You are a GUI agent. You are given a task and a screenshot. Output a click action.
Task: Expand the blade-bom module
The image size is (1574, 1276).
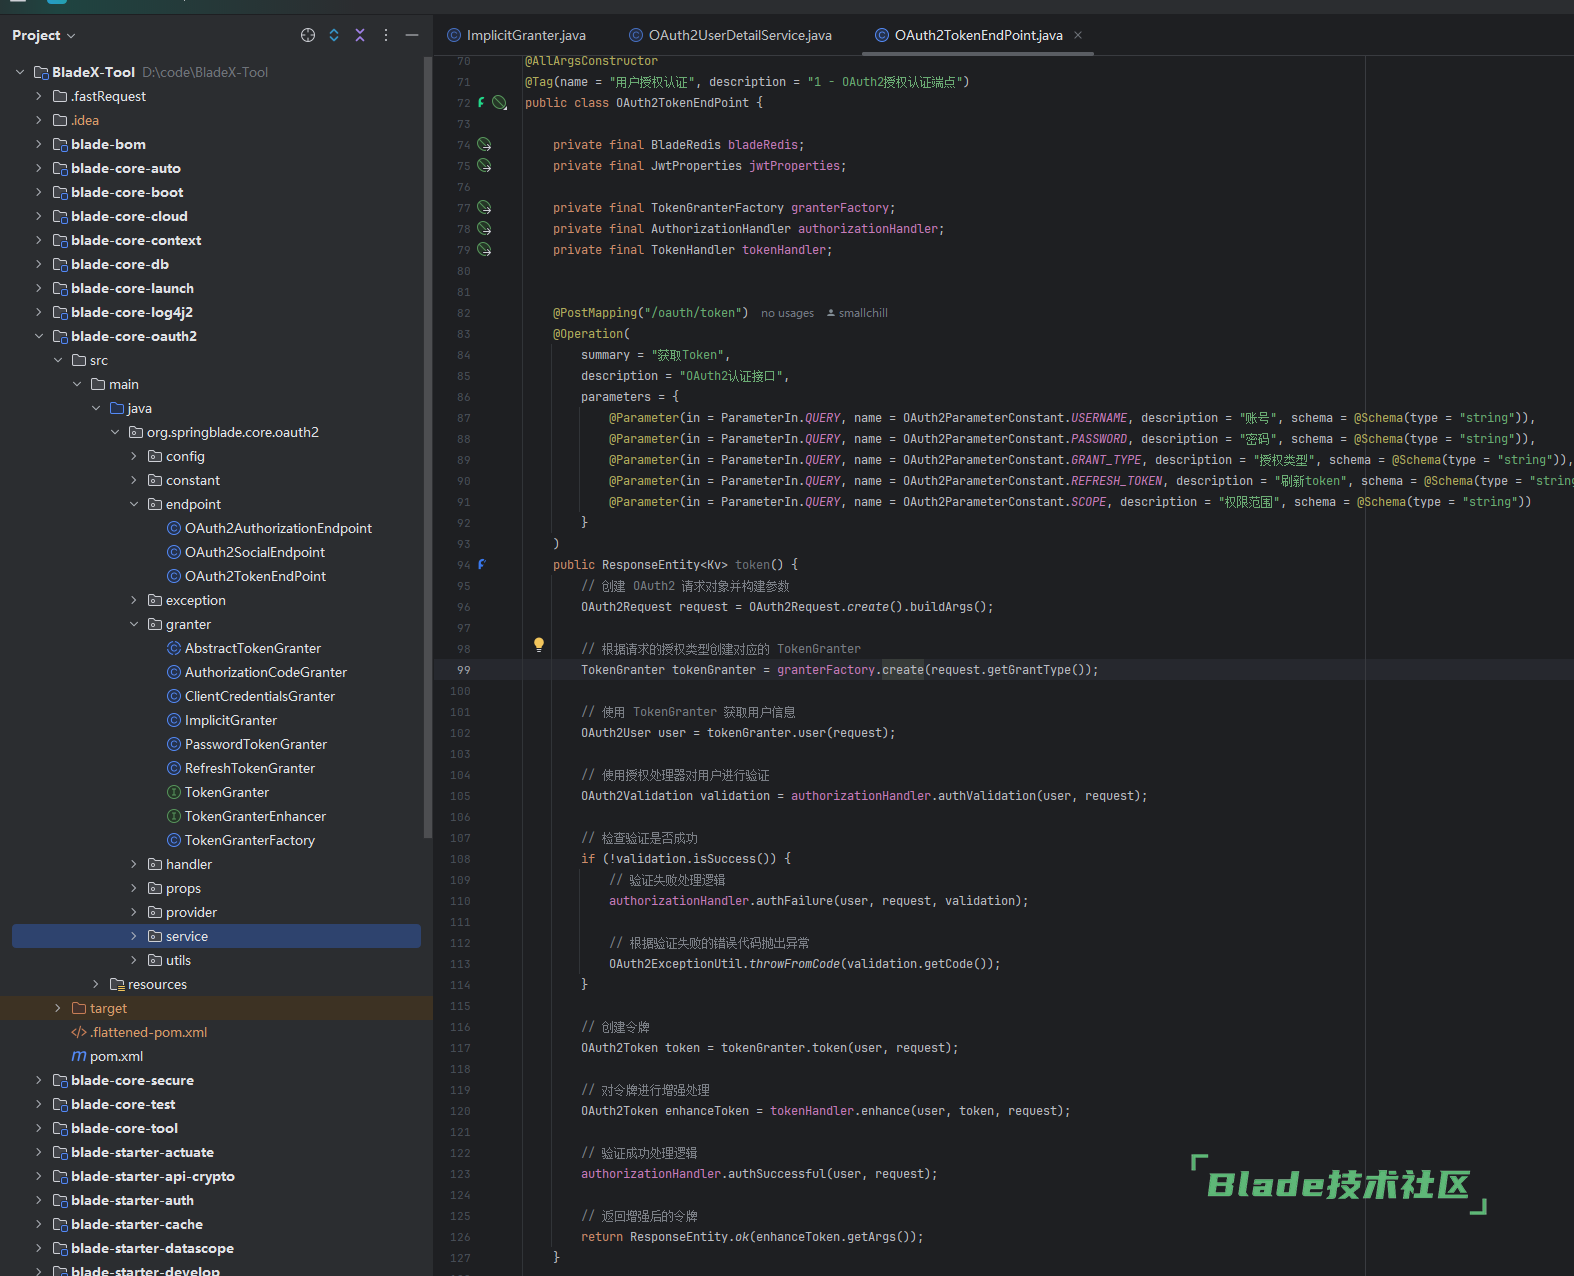click(x=39, y=144)
